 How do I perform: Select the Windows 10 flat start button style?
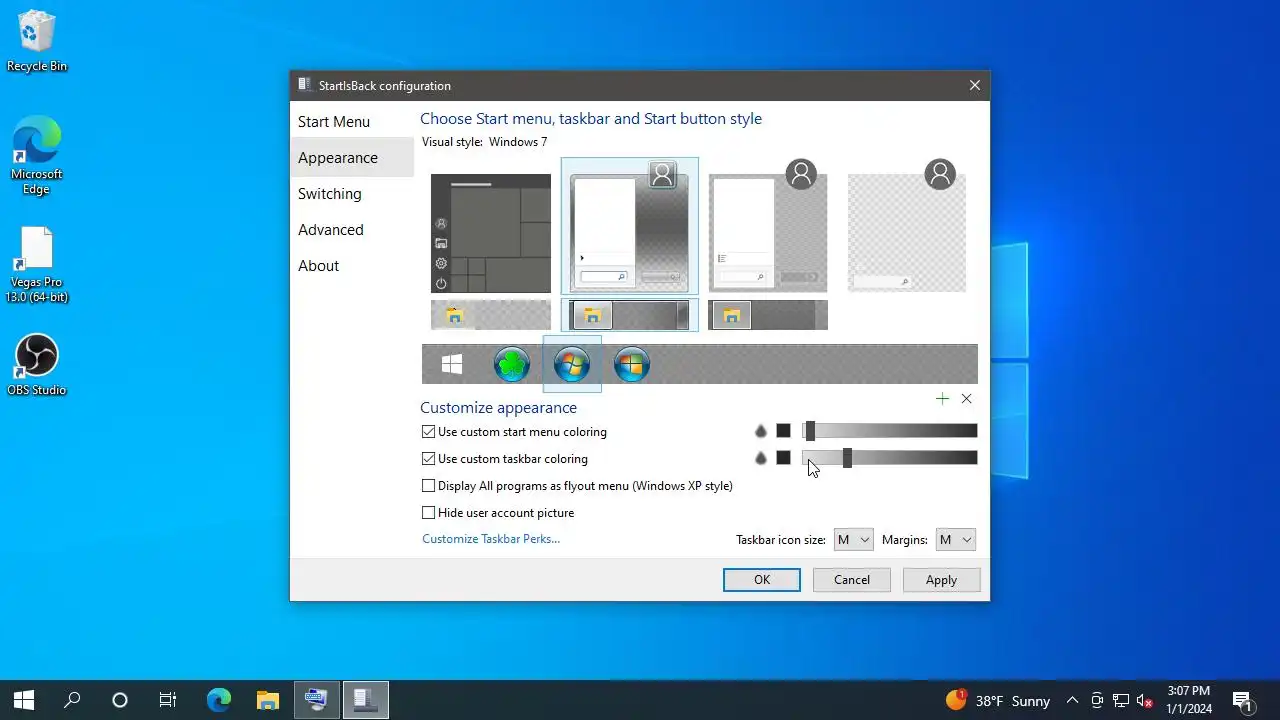452,365
